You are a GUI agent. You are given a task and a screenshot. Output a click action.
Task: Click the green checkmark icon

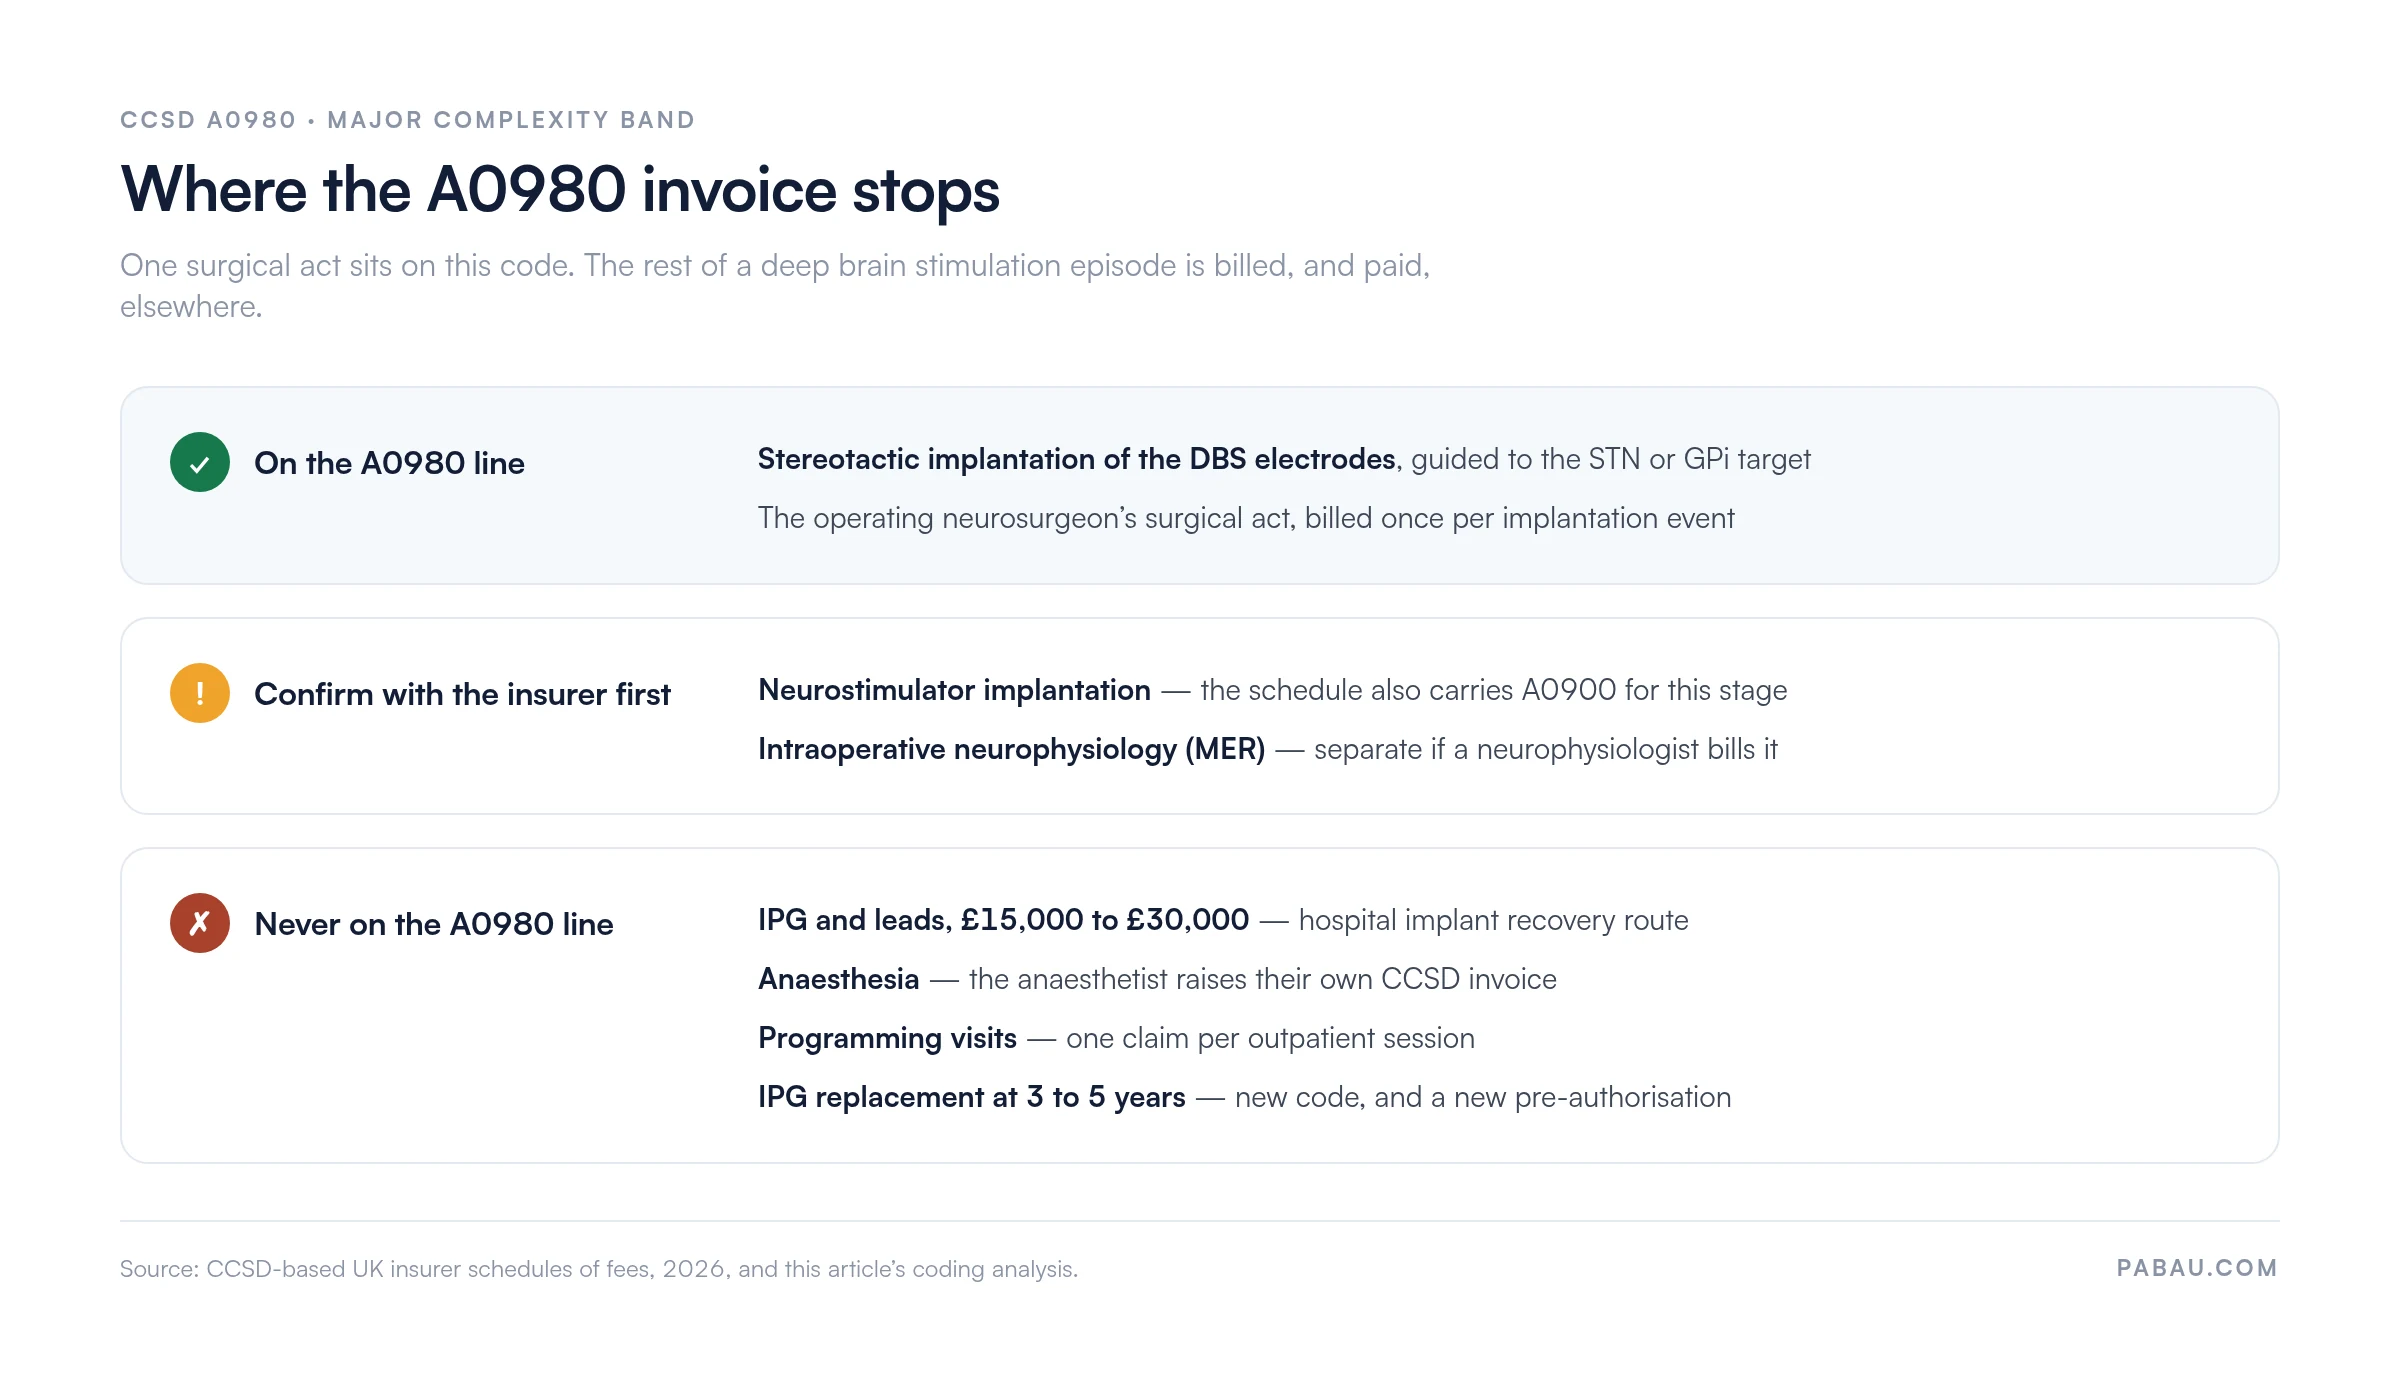[x=200, y=462]
